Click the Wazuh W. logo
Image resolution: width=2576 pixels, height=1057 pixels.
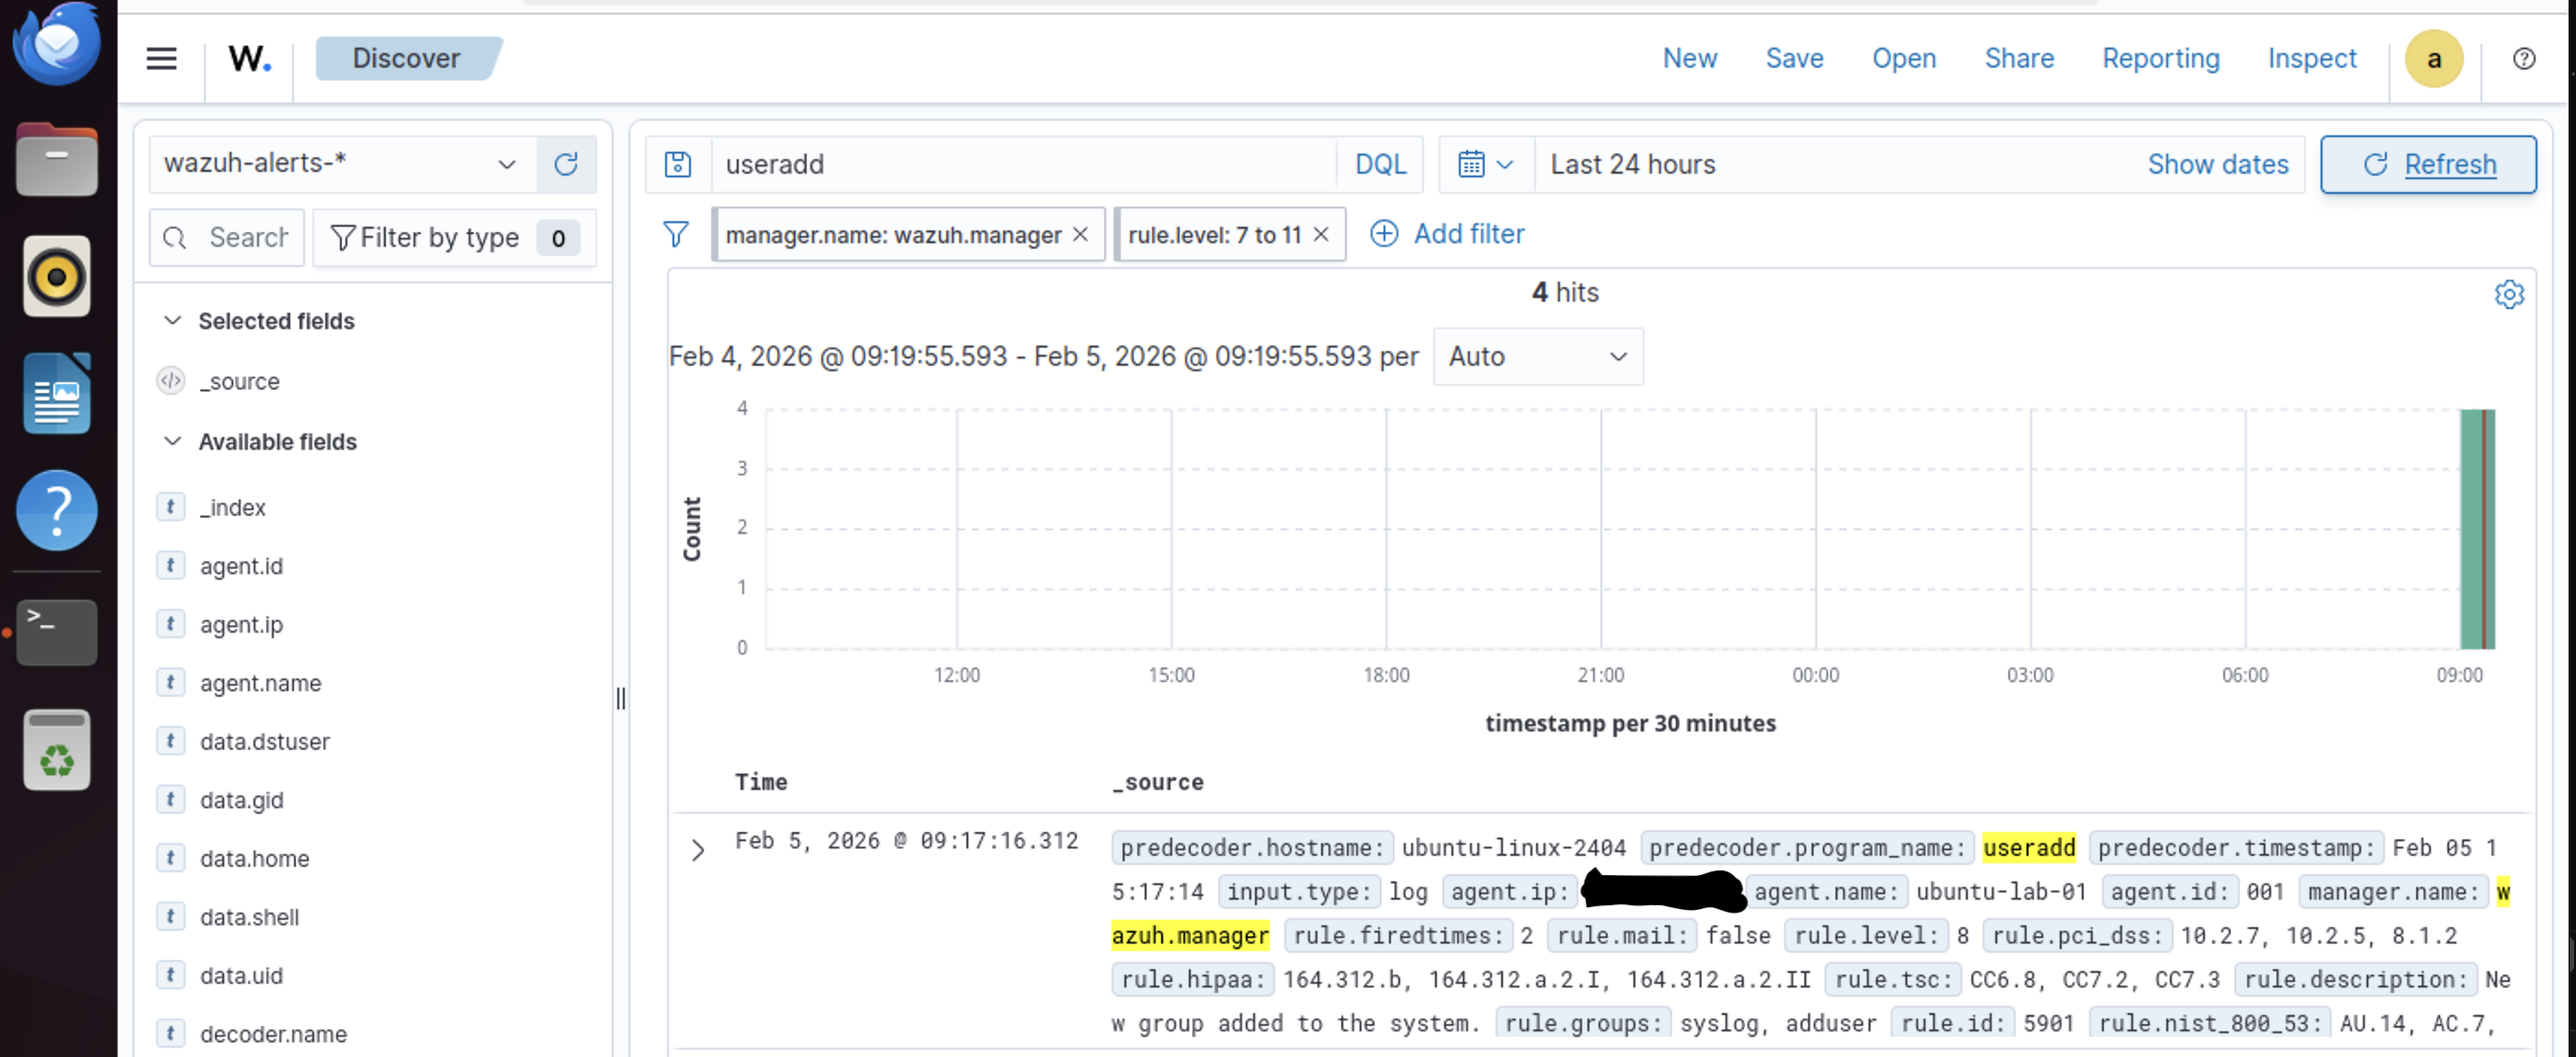(x=249, y=59)
